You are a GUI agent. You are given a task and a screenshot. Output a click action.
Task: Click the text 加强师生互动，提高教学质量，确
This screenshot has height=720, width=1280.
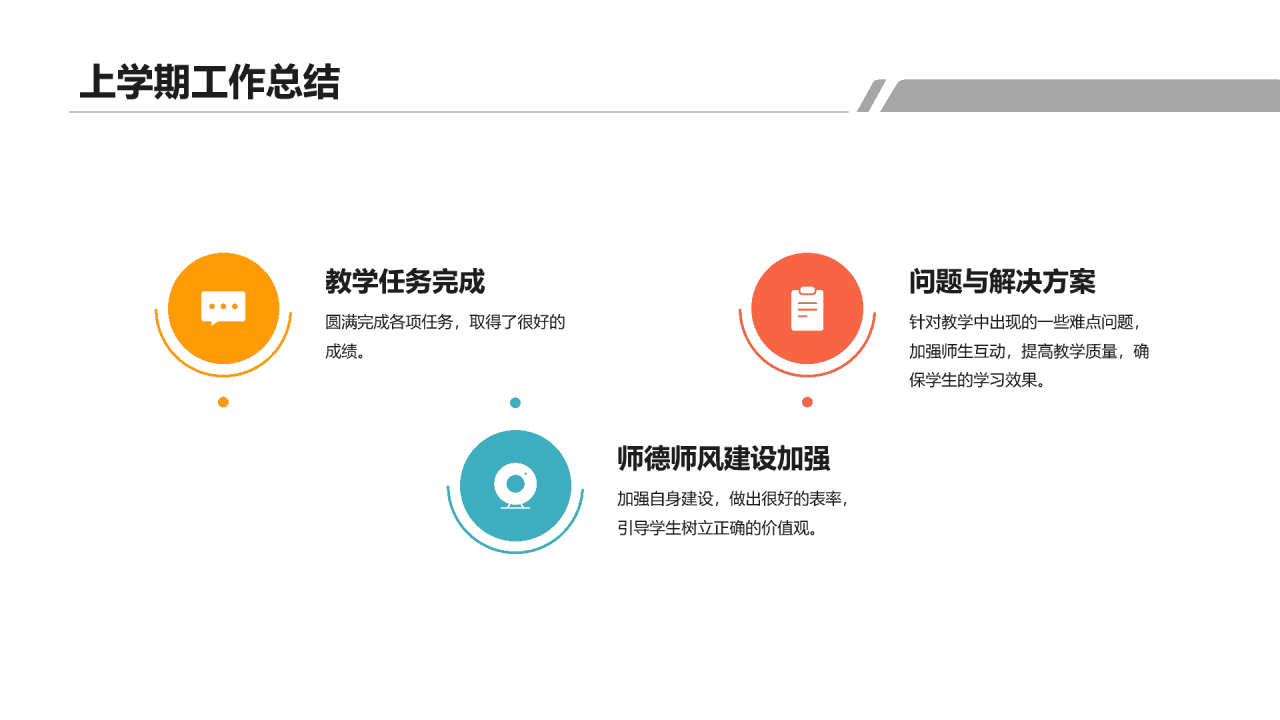[1029, 351]
